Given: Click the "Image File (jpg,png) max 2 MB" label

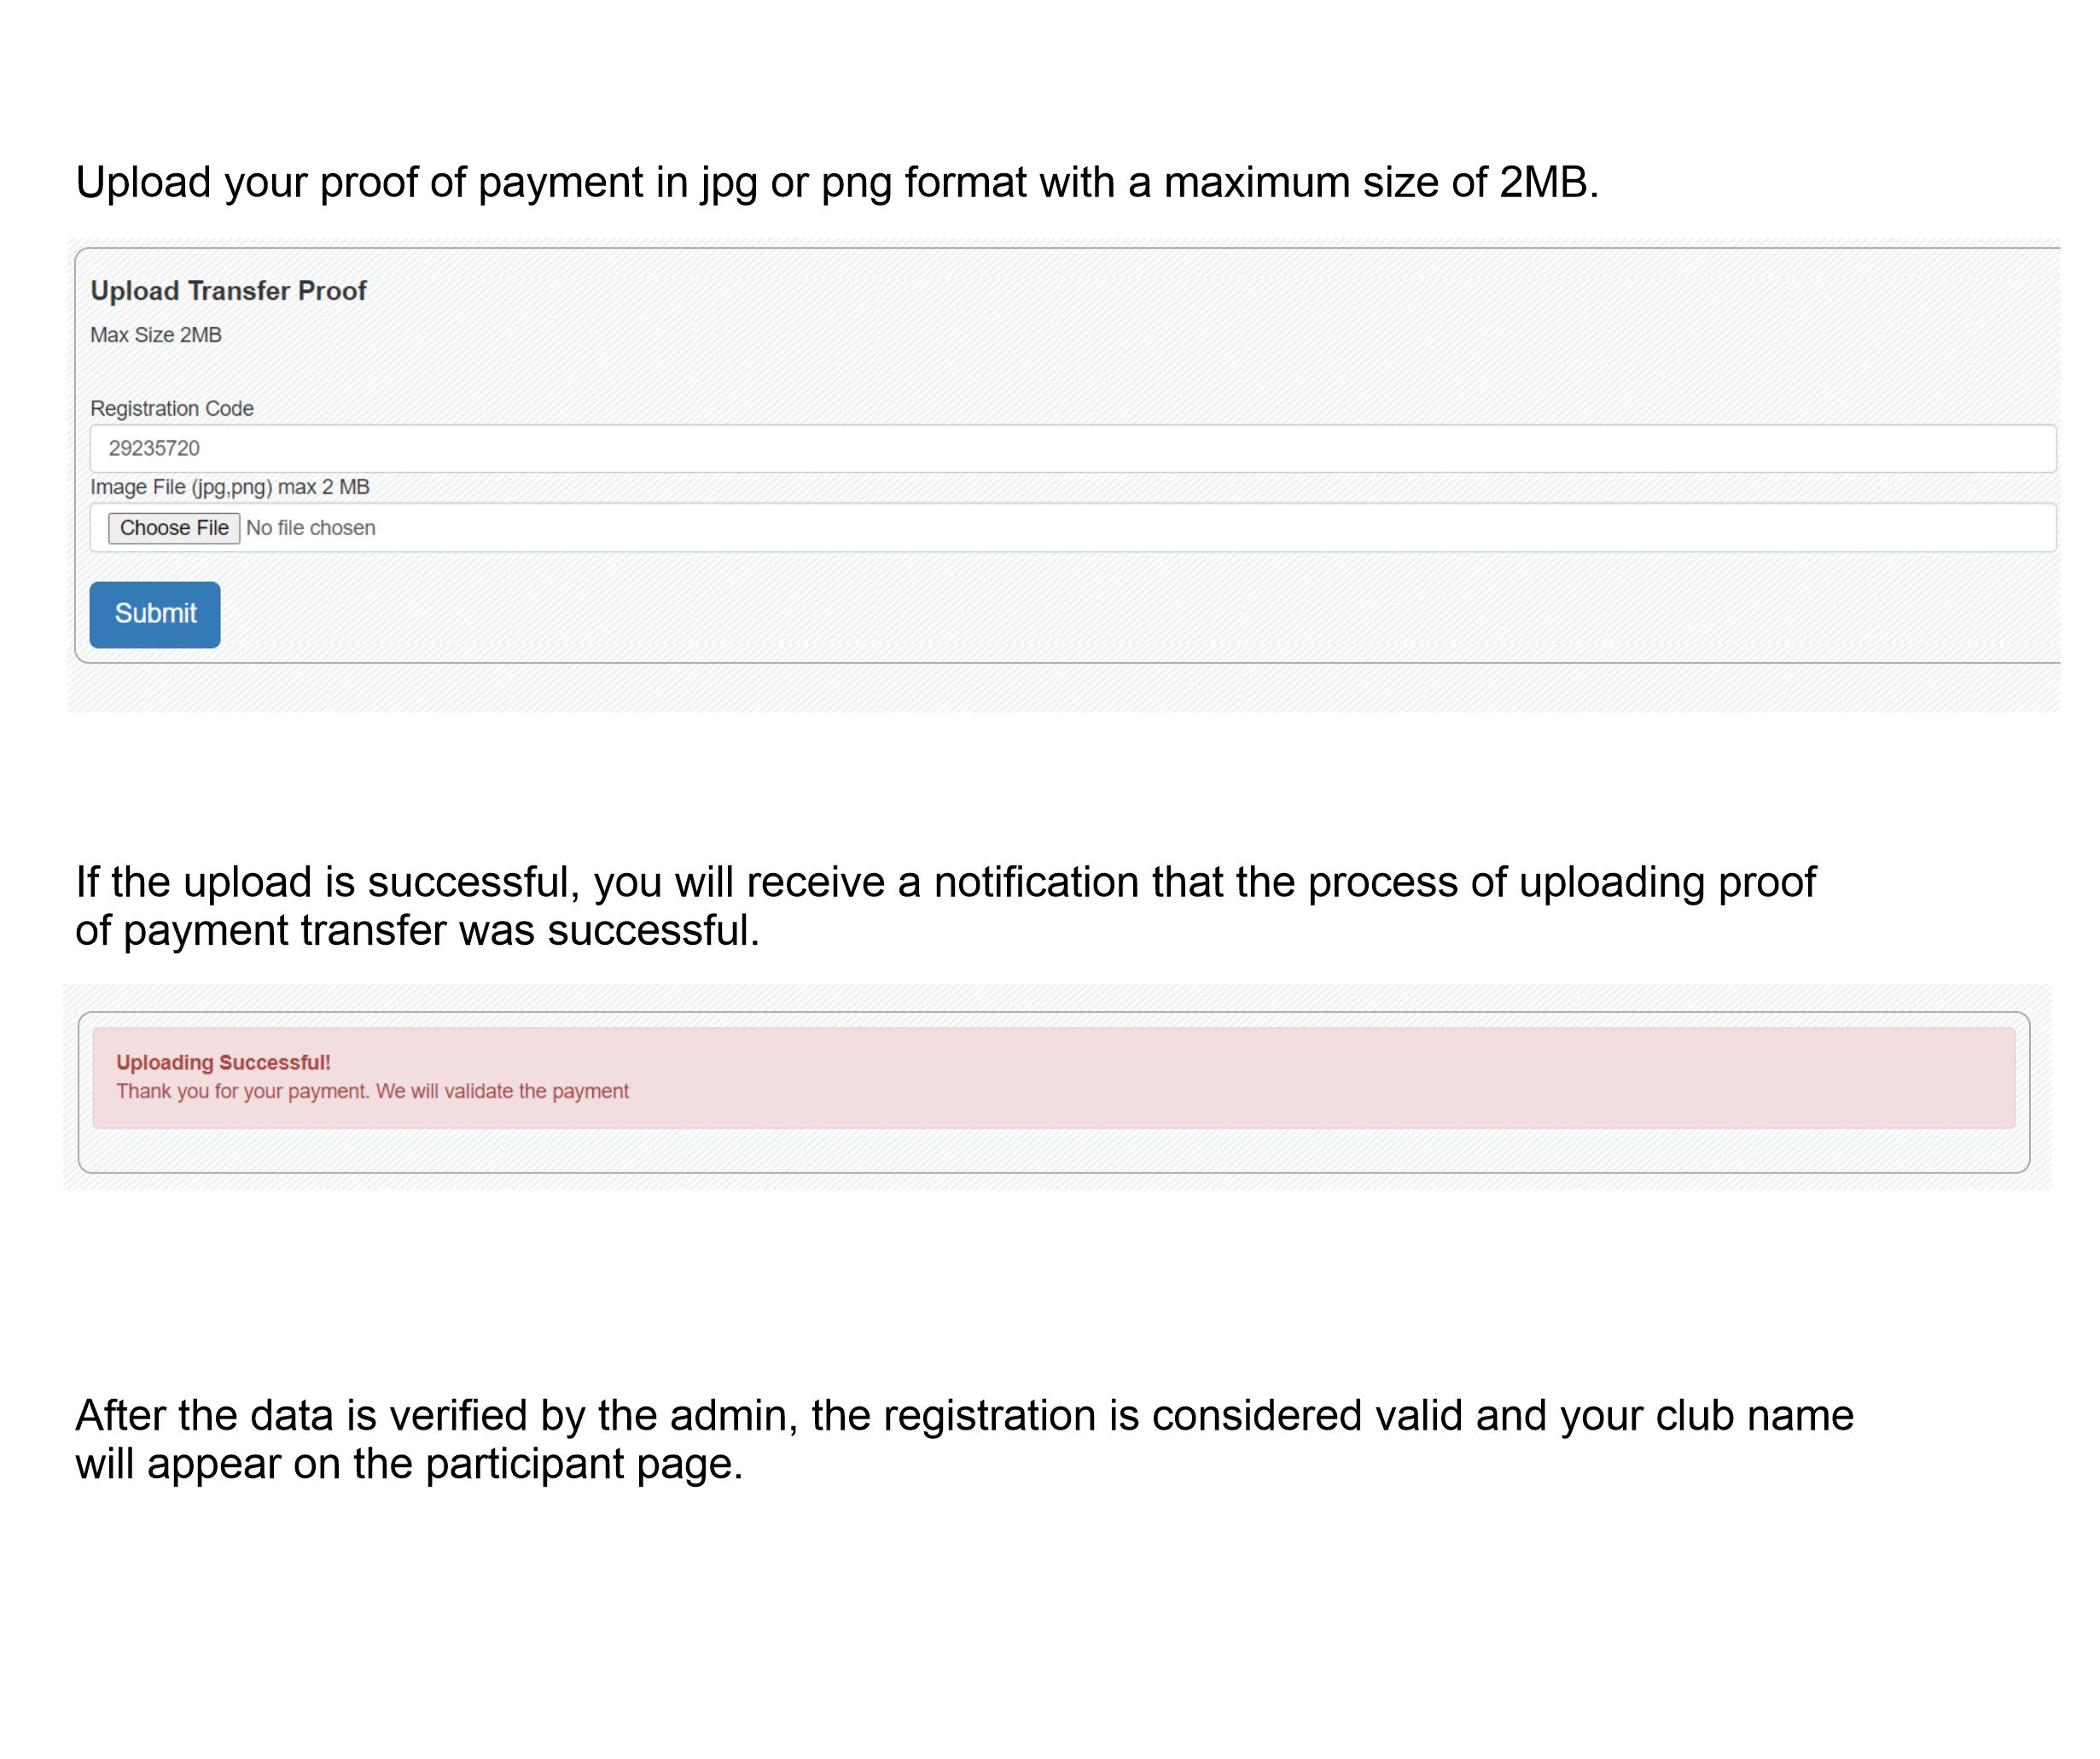Looking at the screenshot, I should [x=230, y=487].
